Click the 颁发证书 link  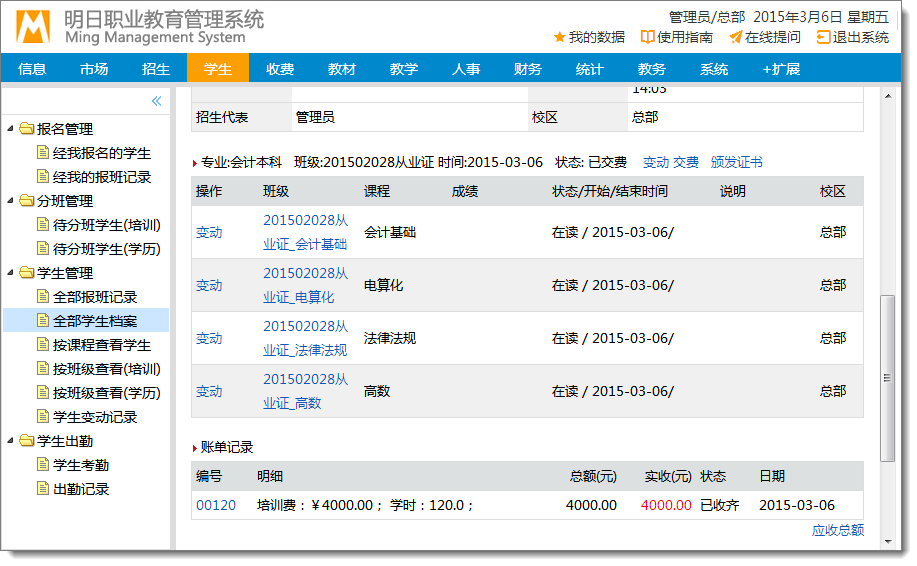pos(736,162)
